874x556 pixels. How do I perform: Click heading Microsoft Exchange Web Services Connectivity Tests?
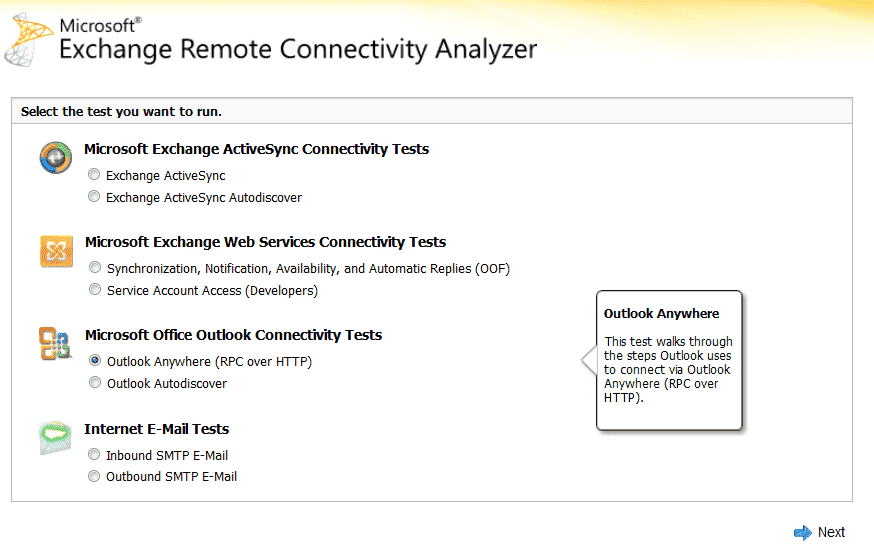click(x=265, y=242)
